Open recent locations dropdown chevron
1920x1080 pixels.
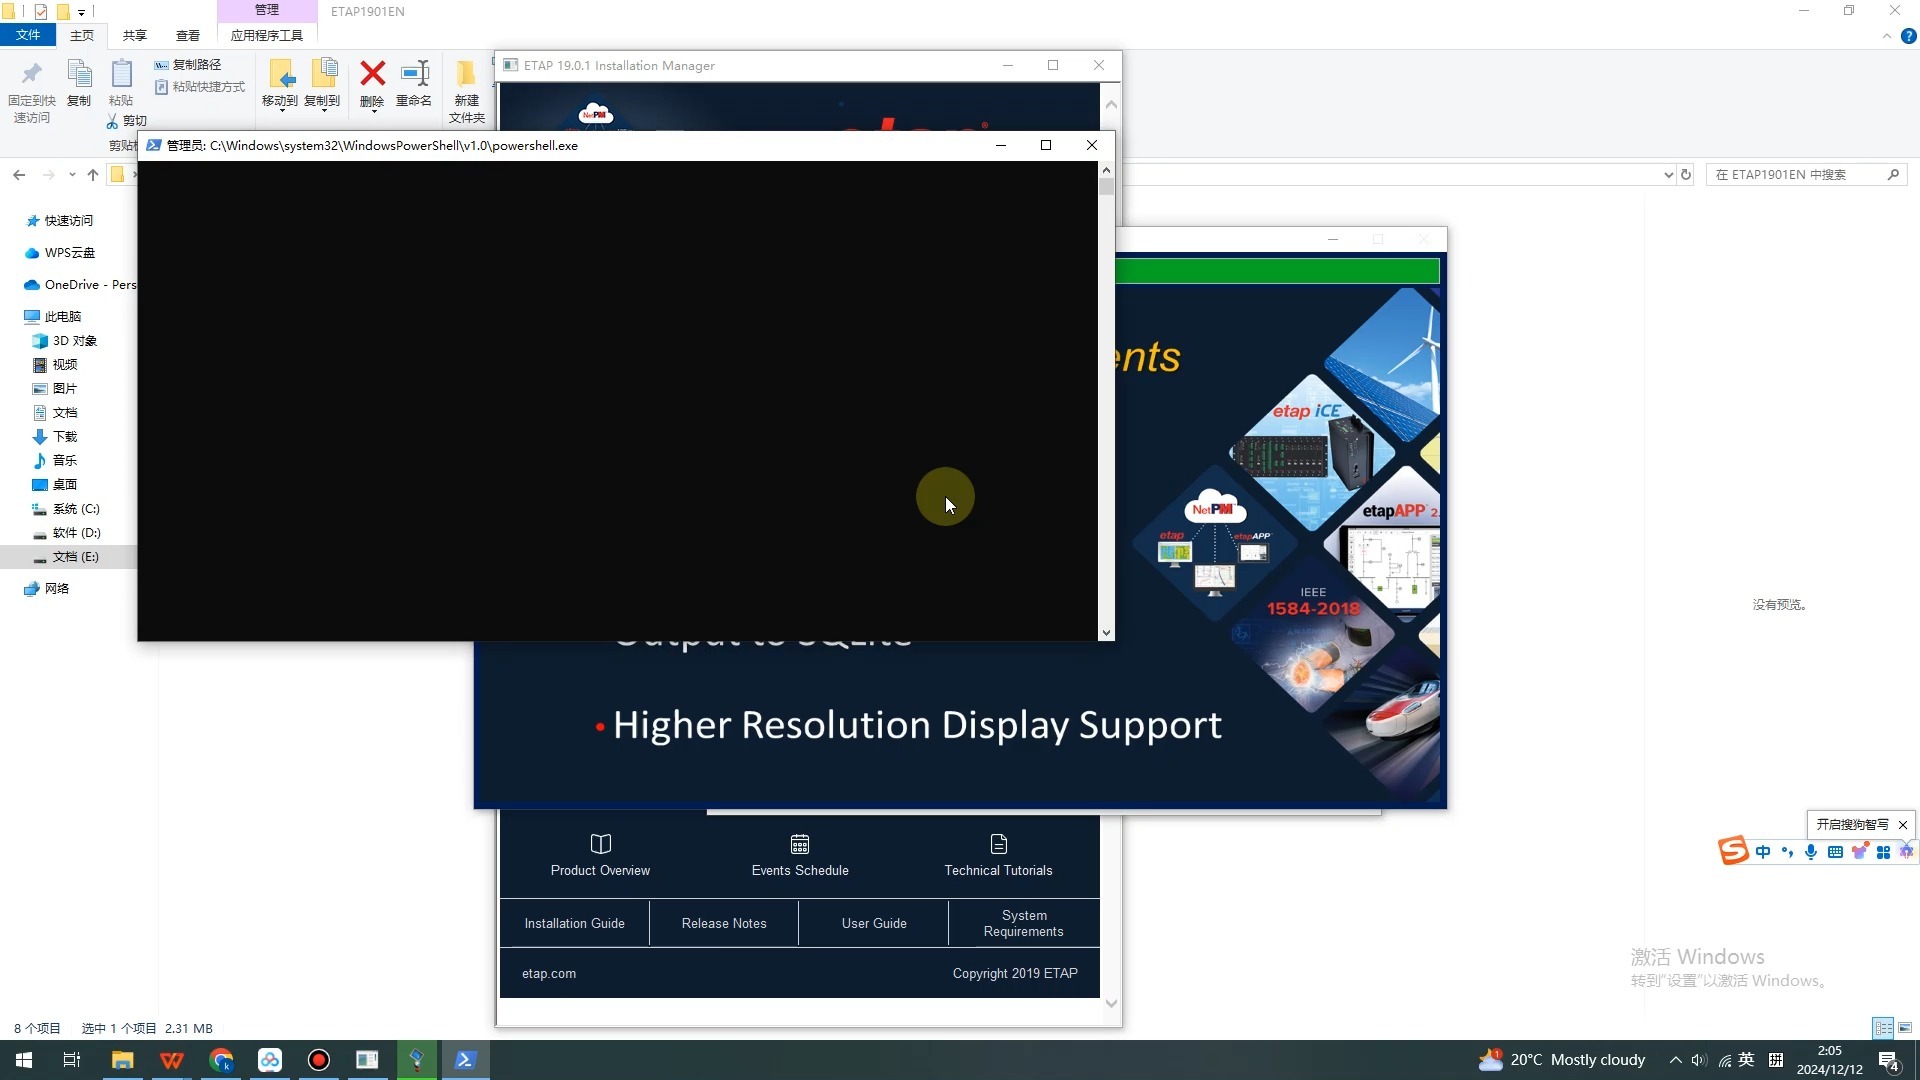coord(72,175)
